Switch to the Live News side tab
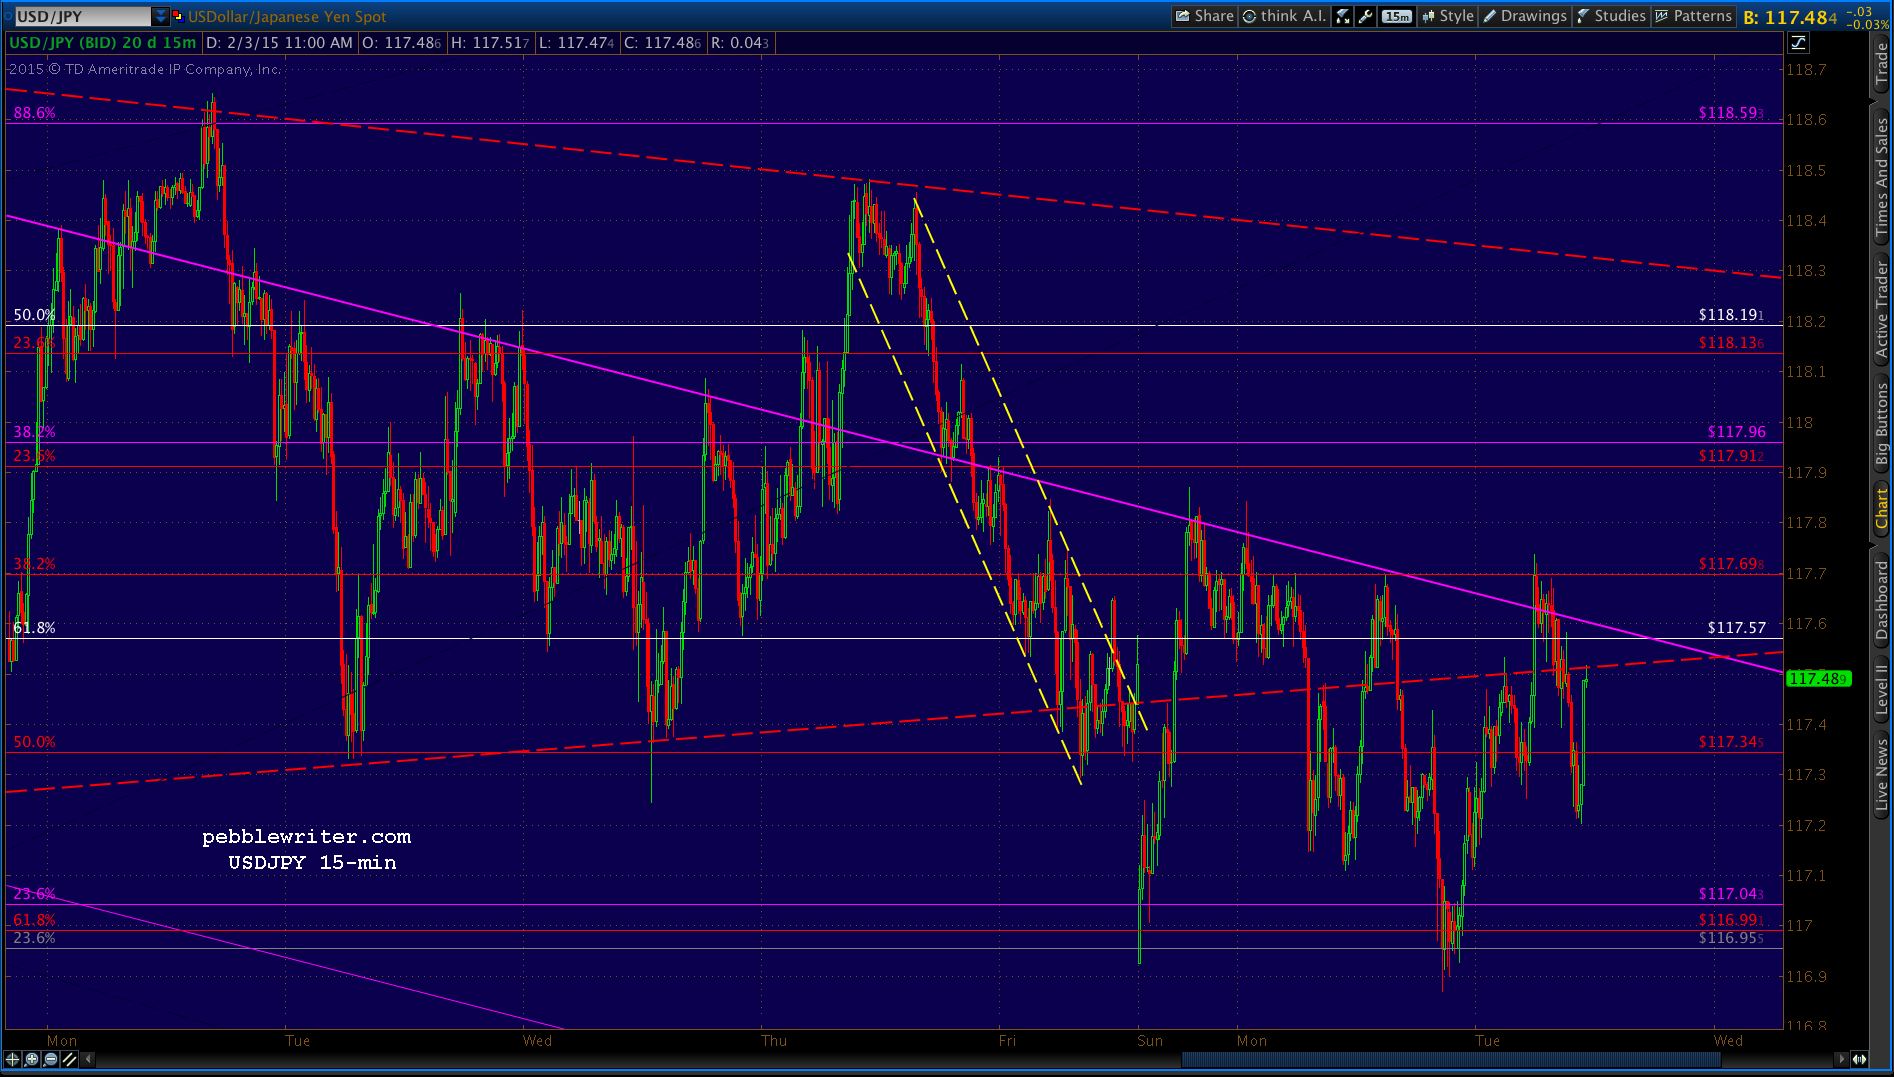Image resolution: width=1894 pixels, height=1077 pixels. 1882,775
